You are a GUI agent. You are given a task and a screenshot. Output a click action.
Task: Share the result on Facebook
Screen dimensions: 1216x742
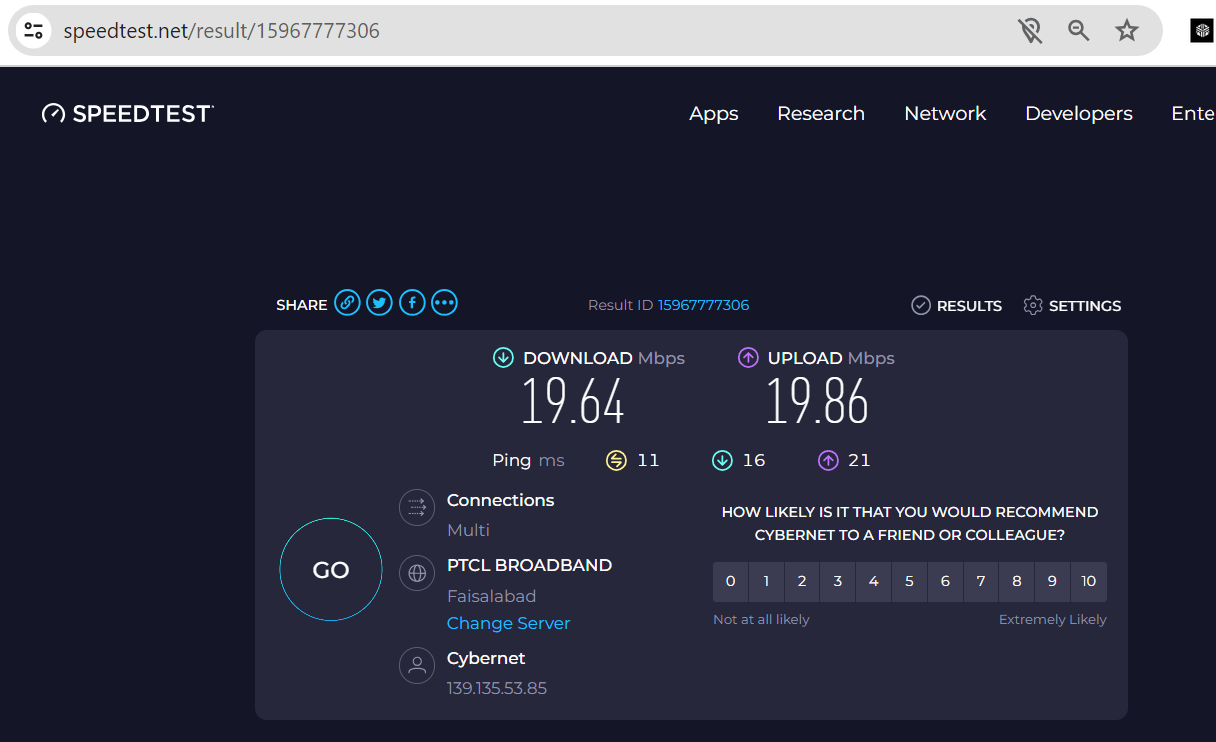tap(412, 303)
